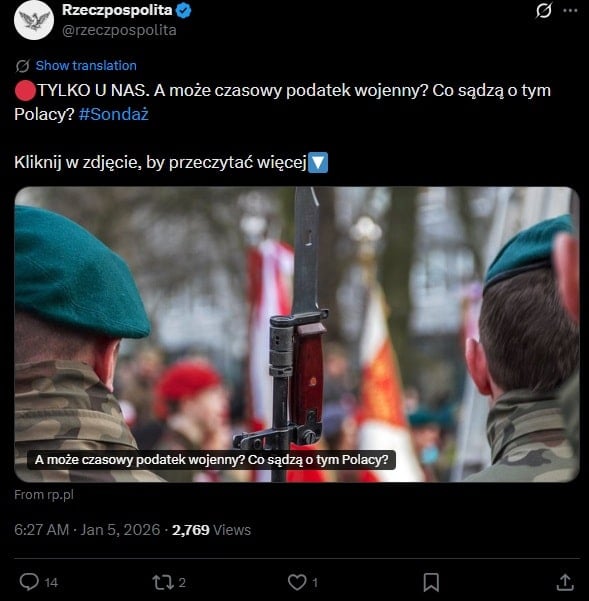
Task: Bookmark the post
Action: [x=431, y=582]
